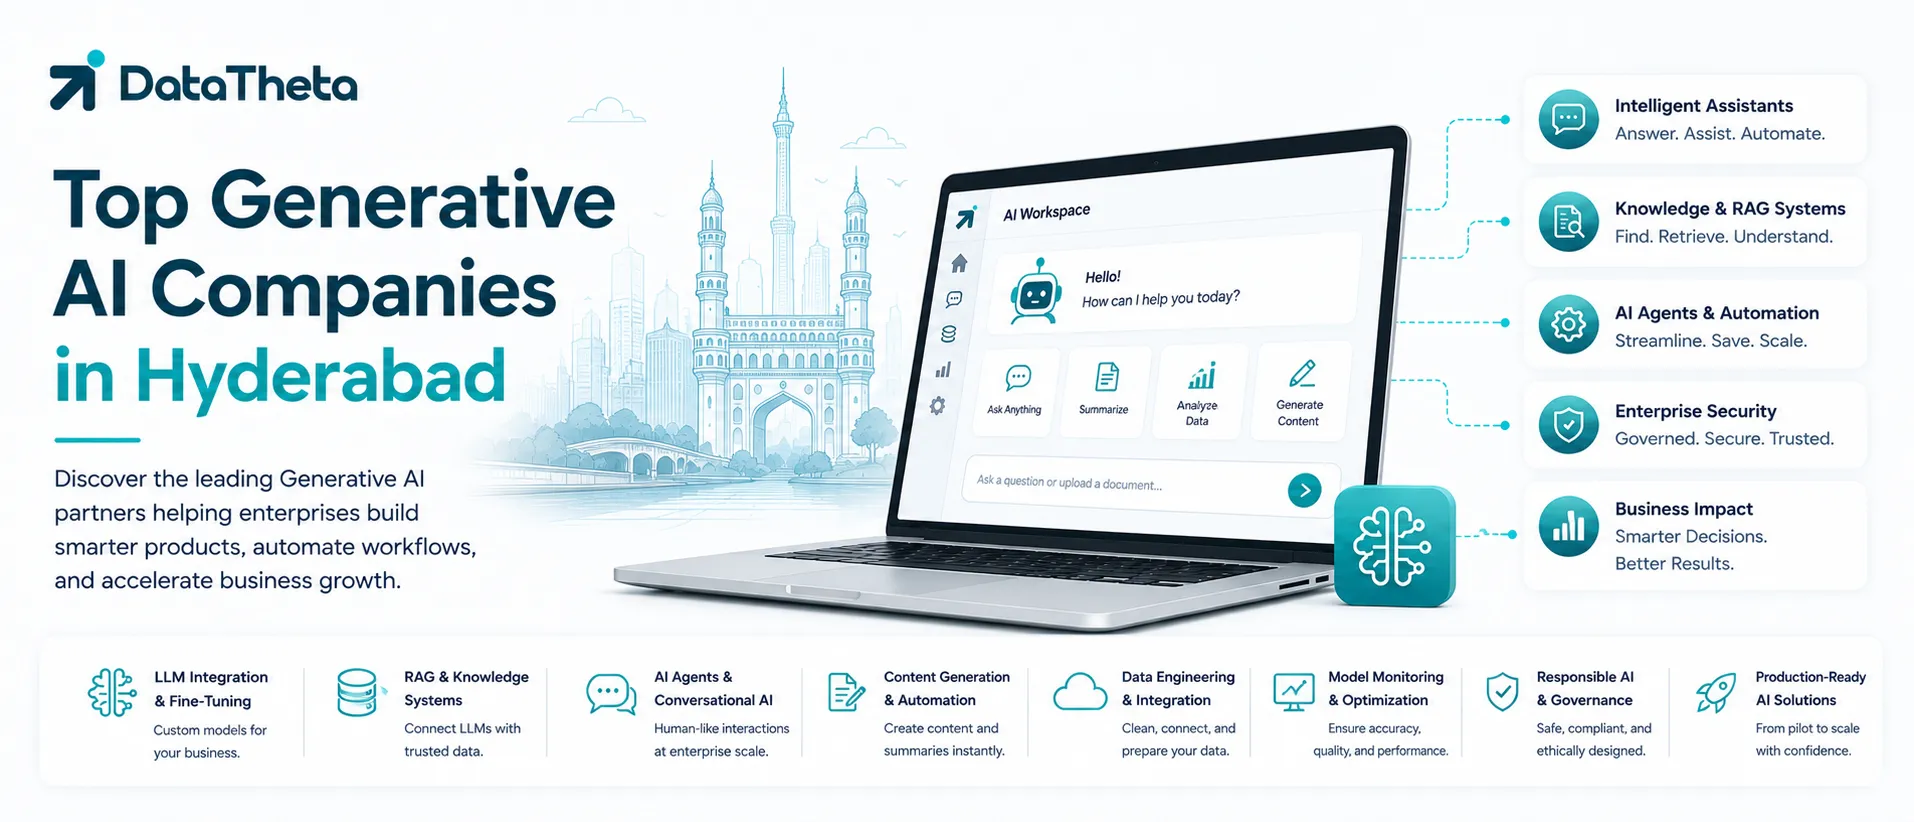
Task: Click 'Custom models for your business.' text
Action: pyautogui.click(x=210, y=741)
